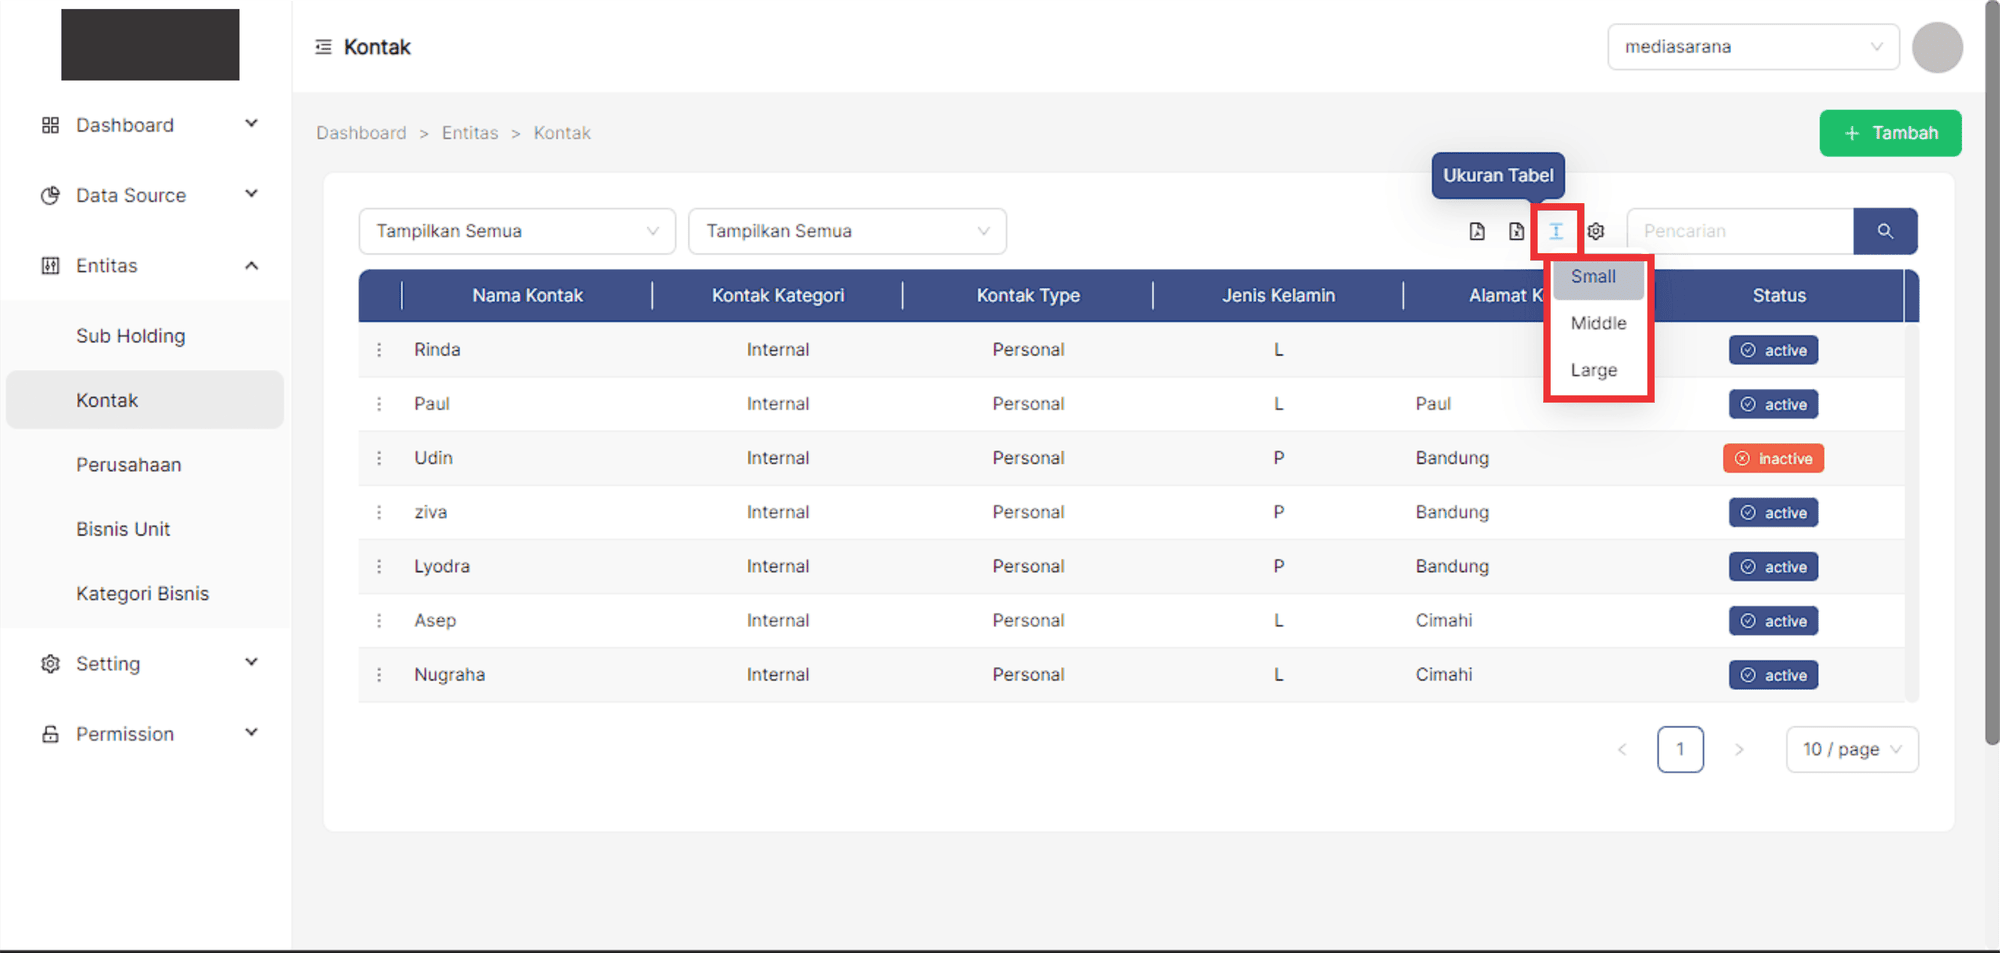Click inactive status badge for Udin

coord(1773,458)
